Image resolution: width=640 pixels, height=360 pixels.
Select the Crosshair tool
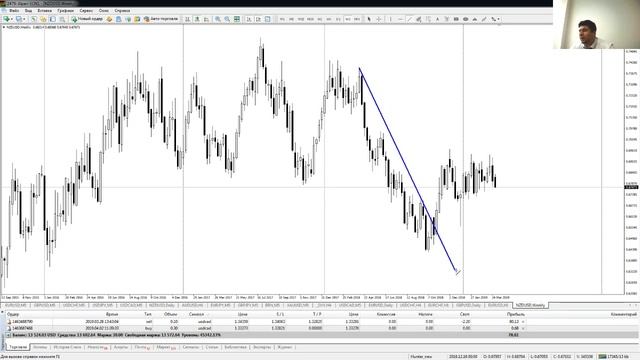379,19
